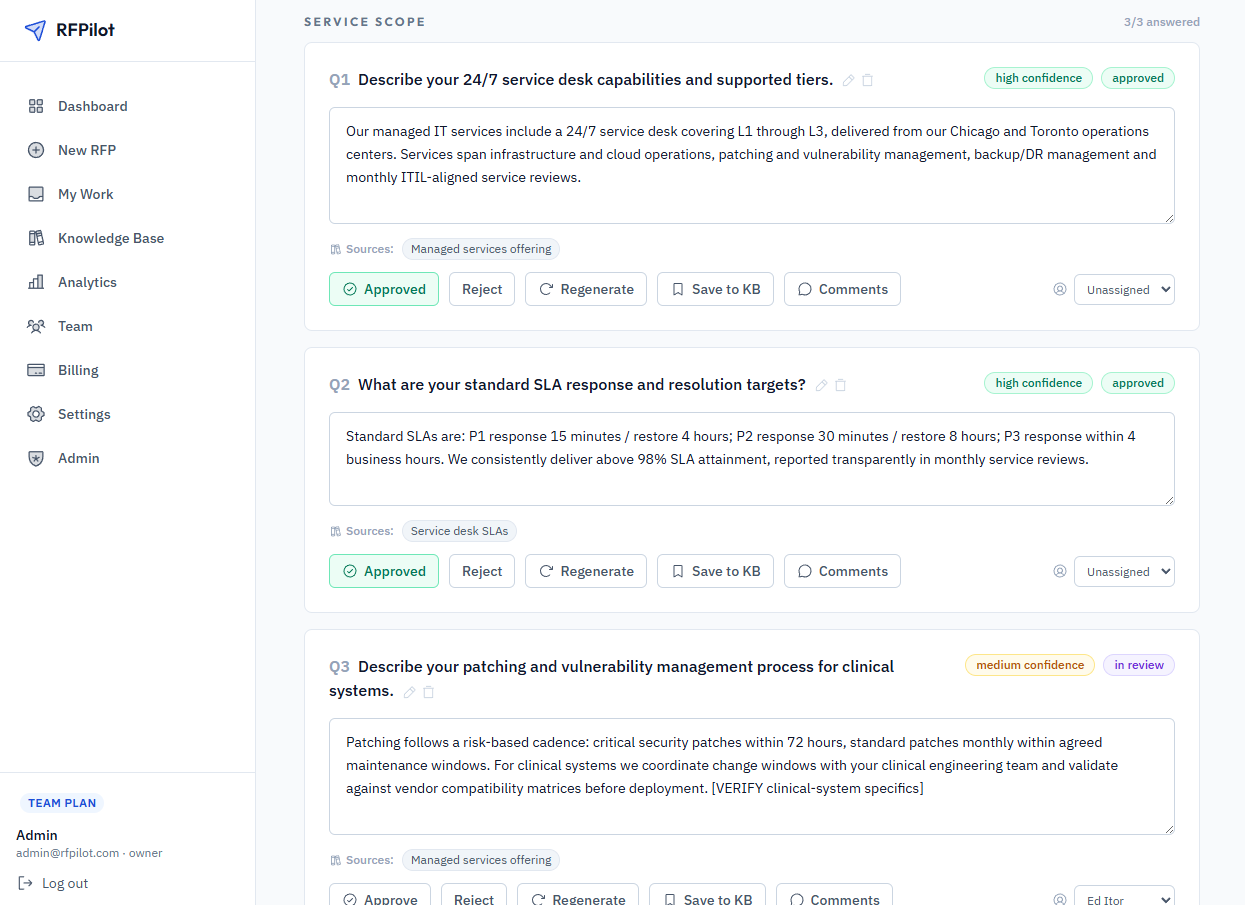Save Q2 answer to KB
1245x905 pixels.
[715, 571]
